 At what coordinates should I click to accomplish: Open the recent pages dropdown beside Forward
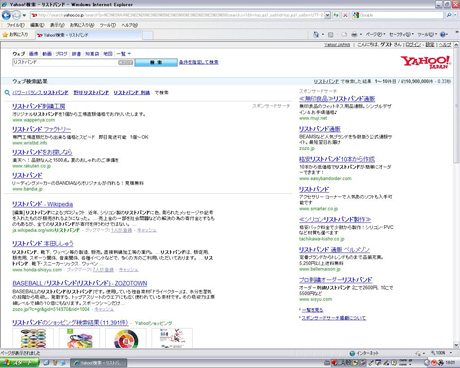(24, 16)
